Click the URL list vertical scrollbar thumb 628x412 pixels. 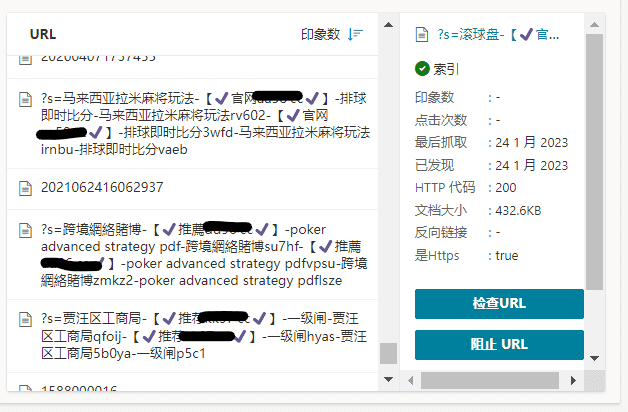coord(388,353)
